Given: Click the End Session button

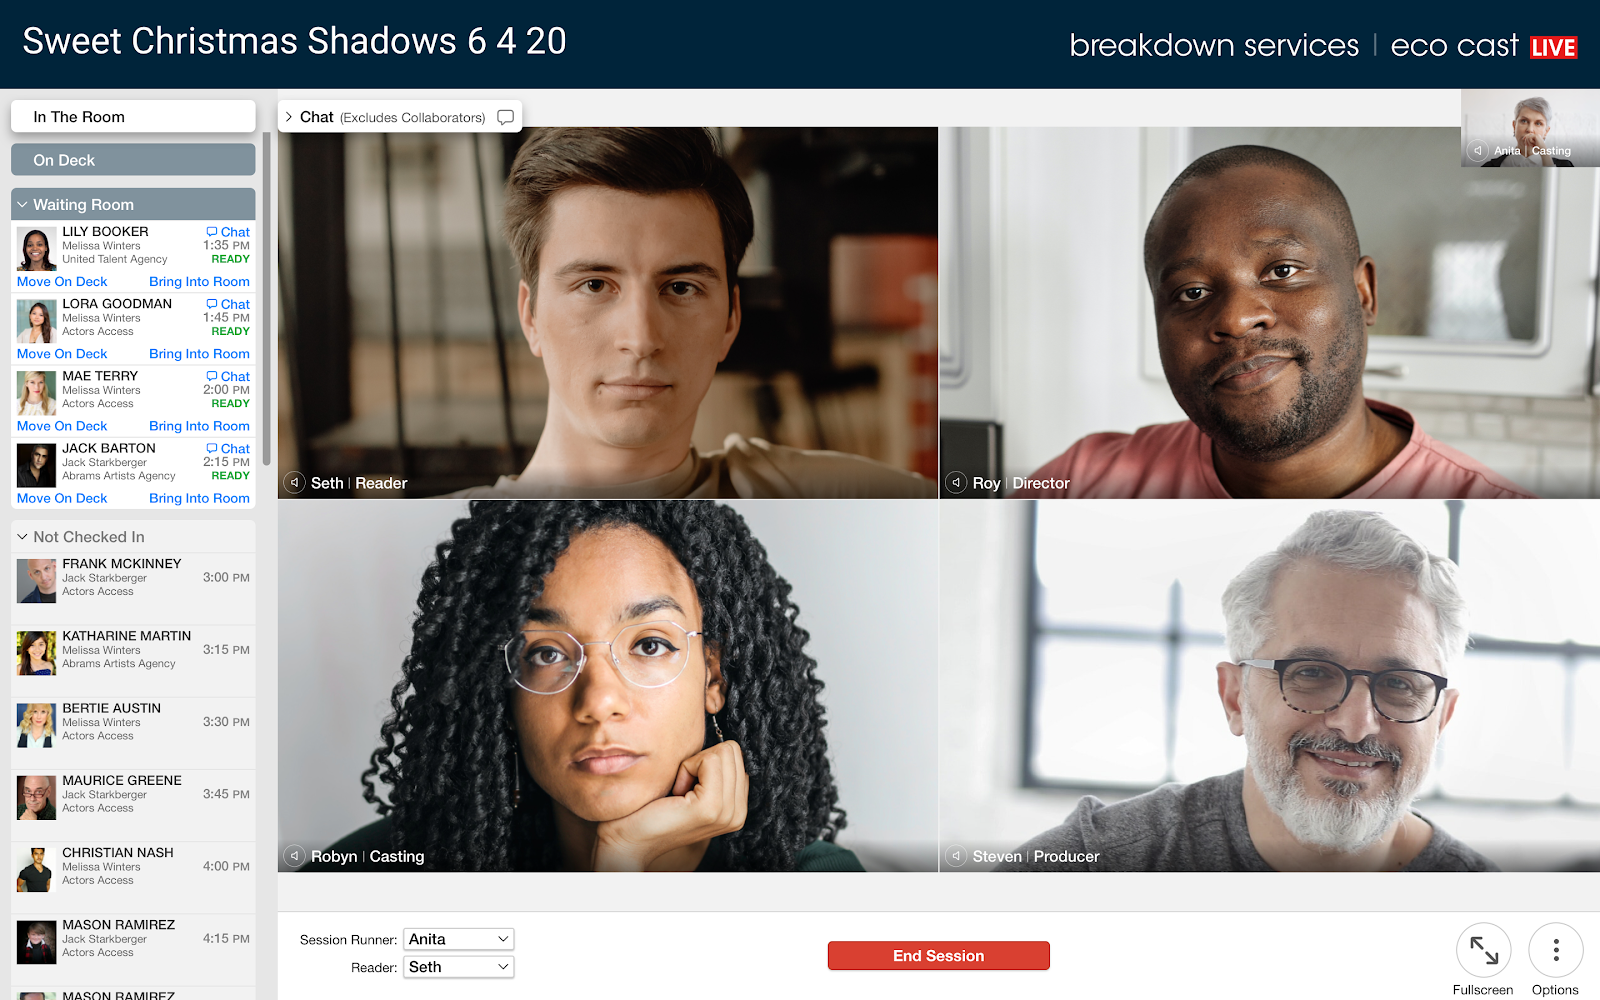Looking at the screenshot, I should [x=939, y=956].
